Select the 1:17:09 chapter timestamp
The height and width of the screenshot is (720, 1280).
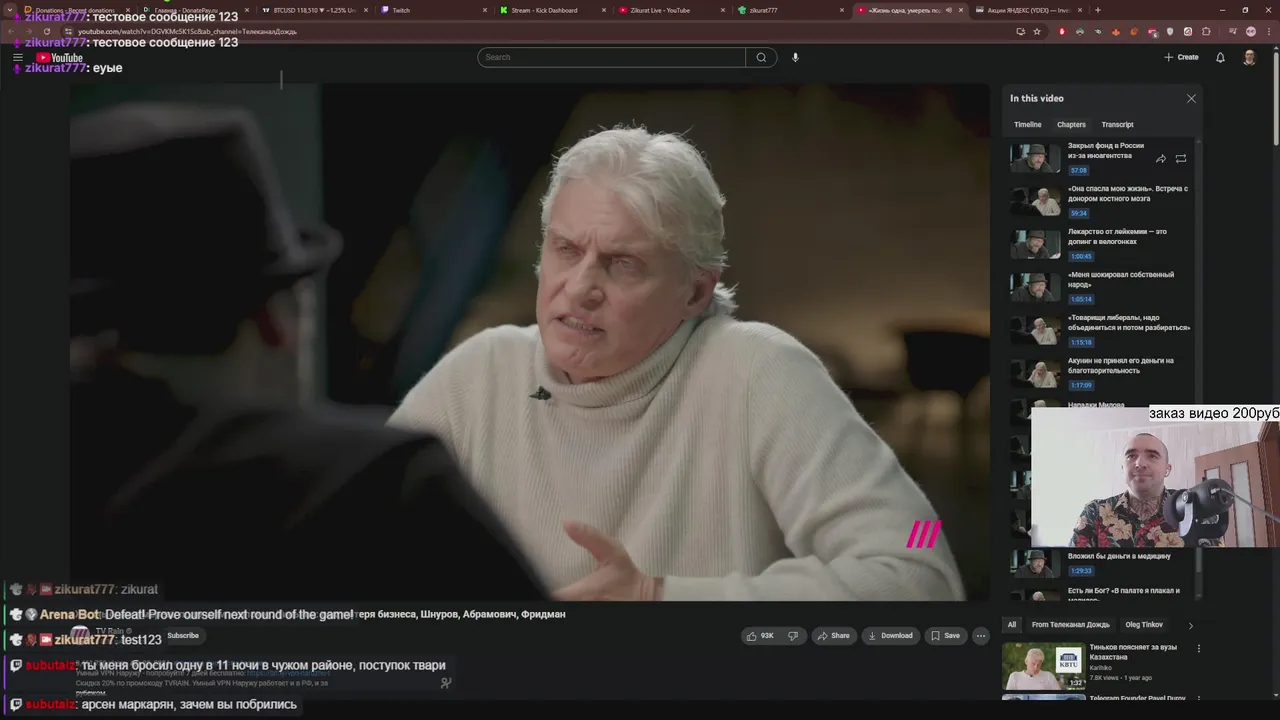(1081, 385)
